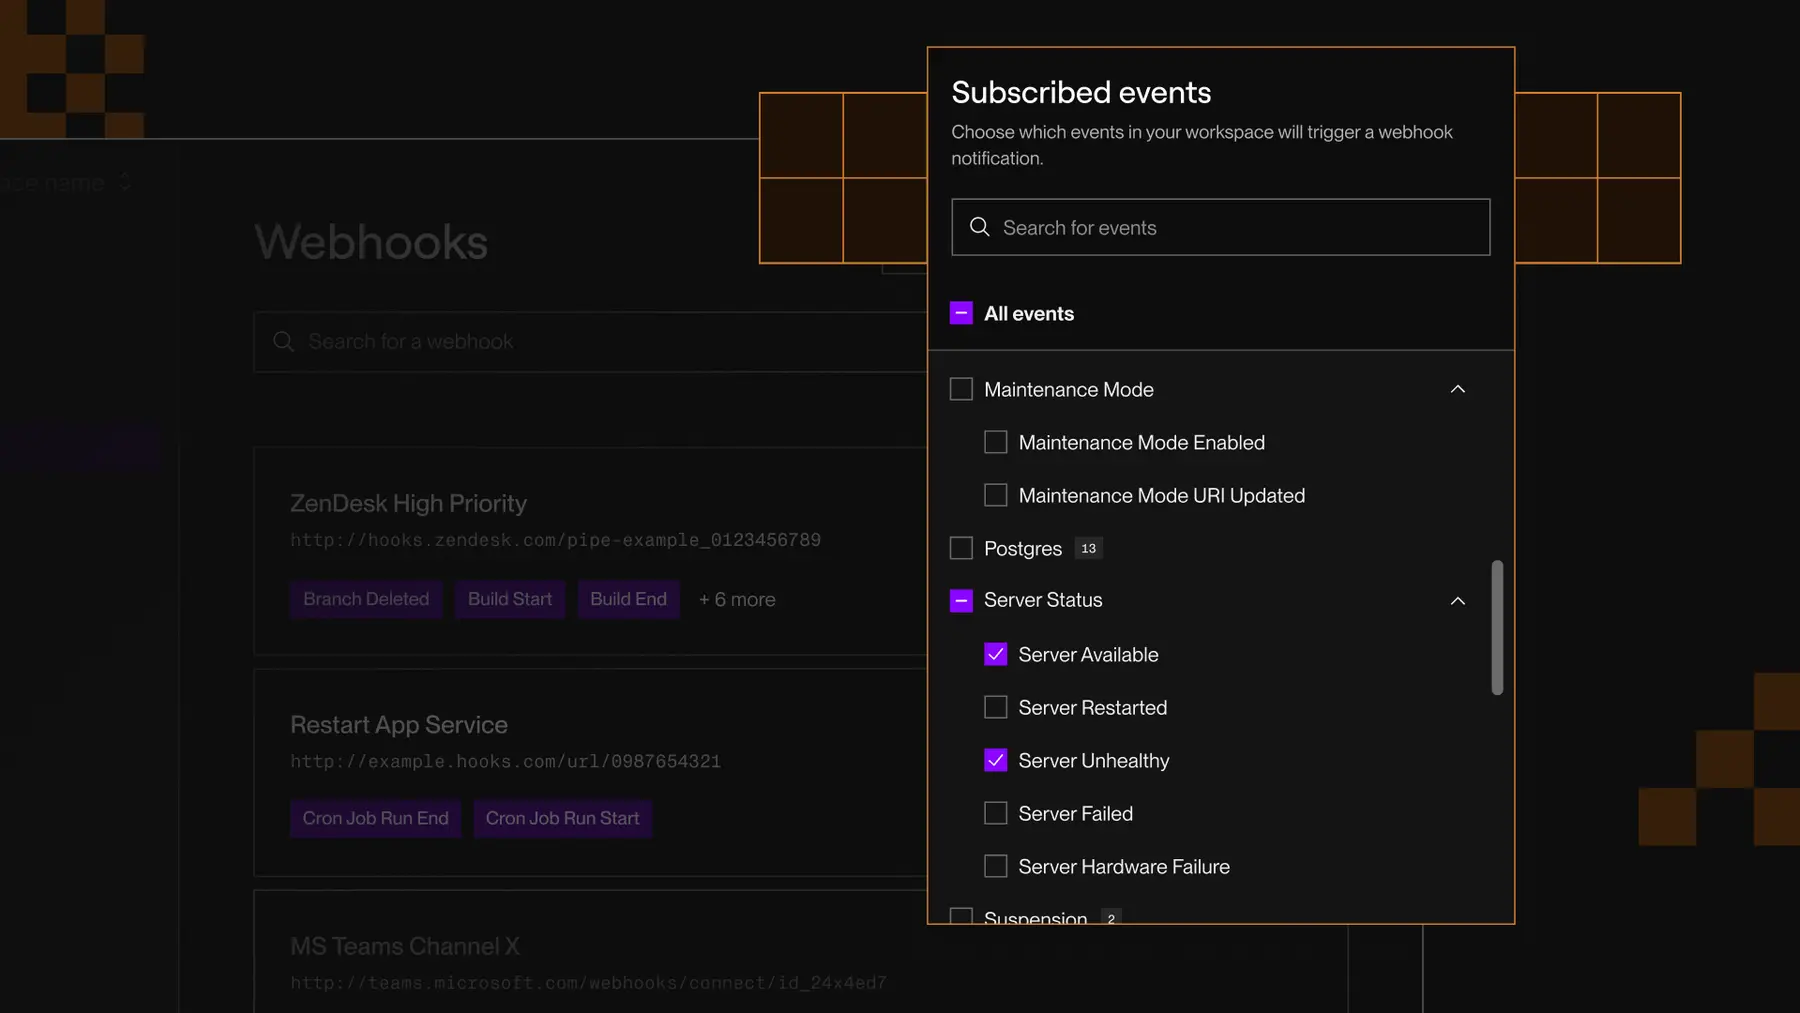Screen dimensions: 1800x1013
Task: Select the Build Start event tag
Action: tap(509, 599)
